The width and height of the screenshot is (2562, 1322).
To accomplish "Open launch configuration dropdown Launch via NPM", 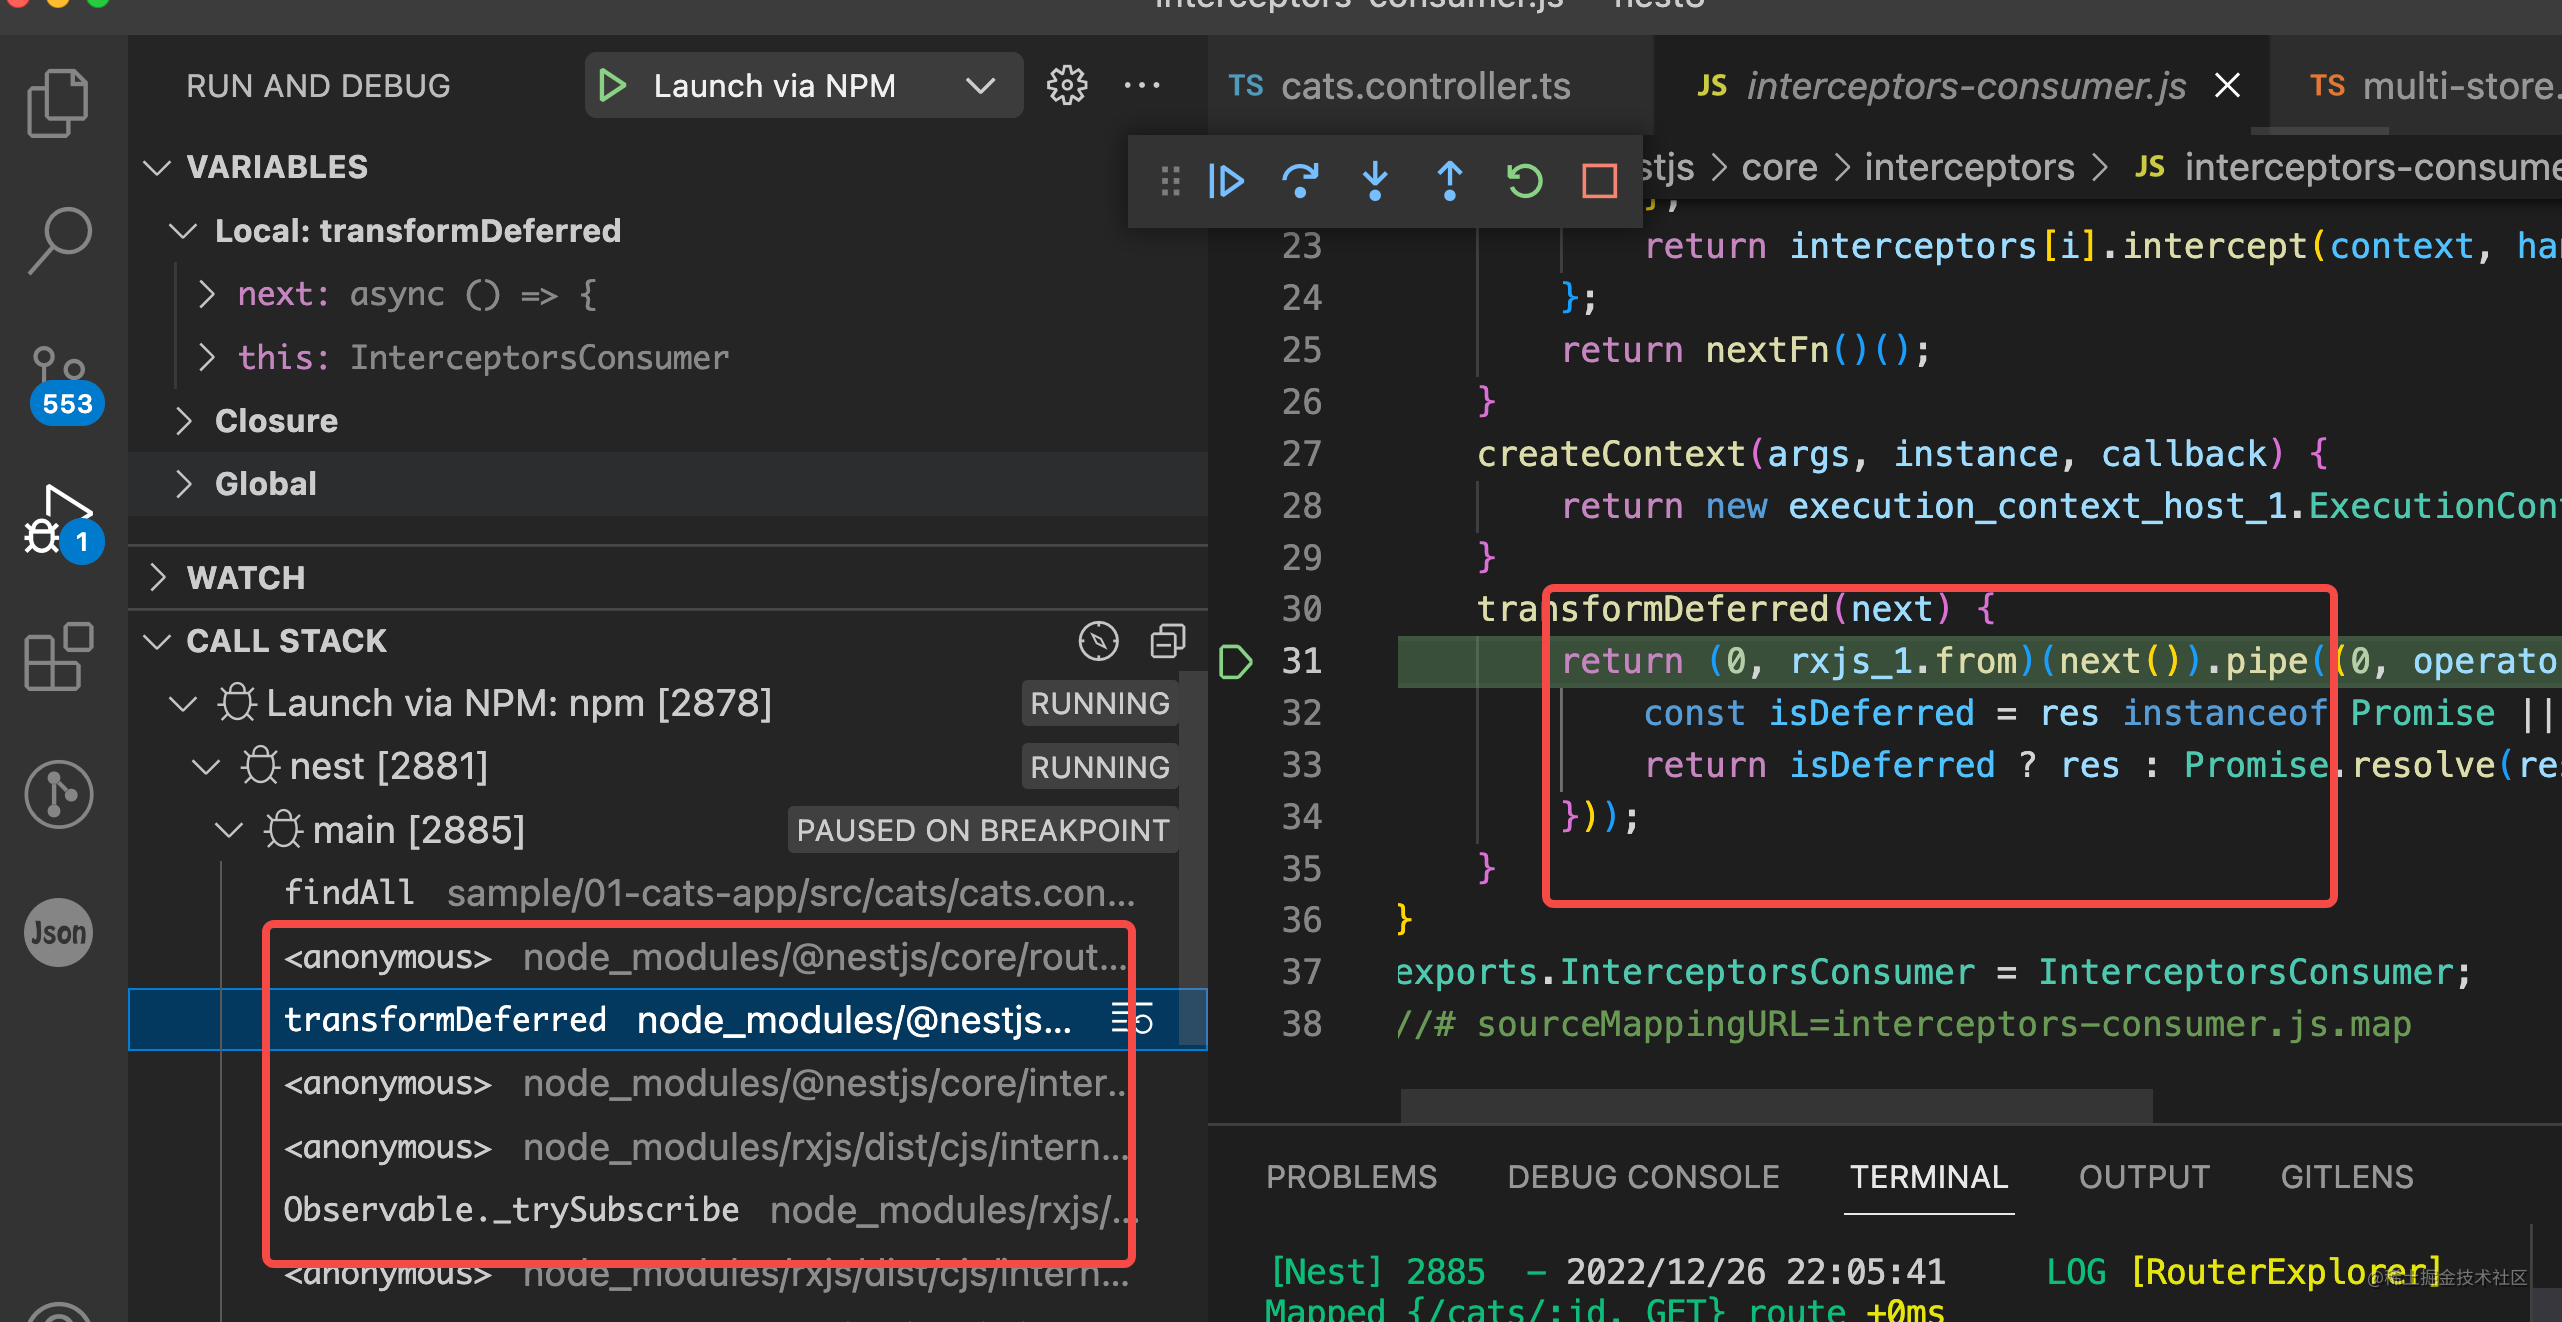I will click(x=804, y=86).
